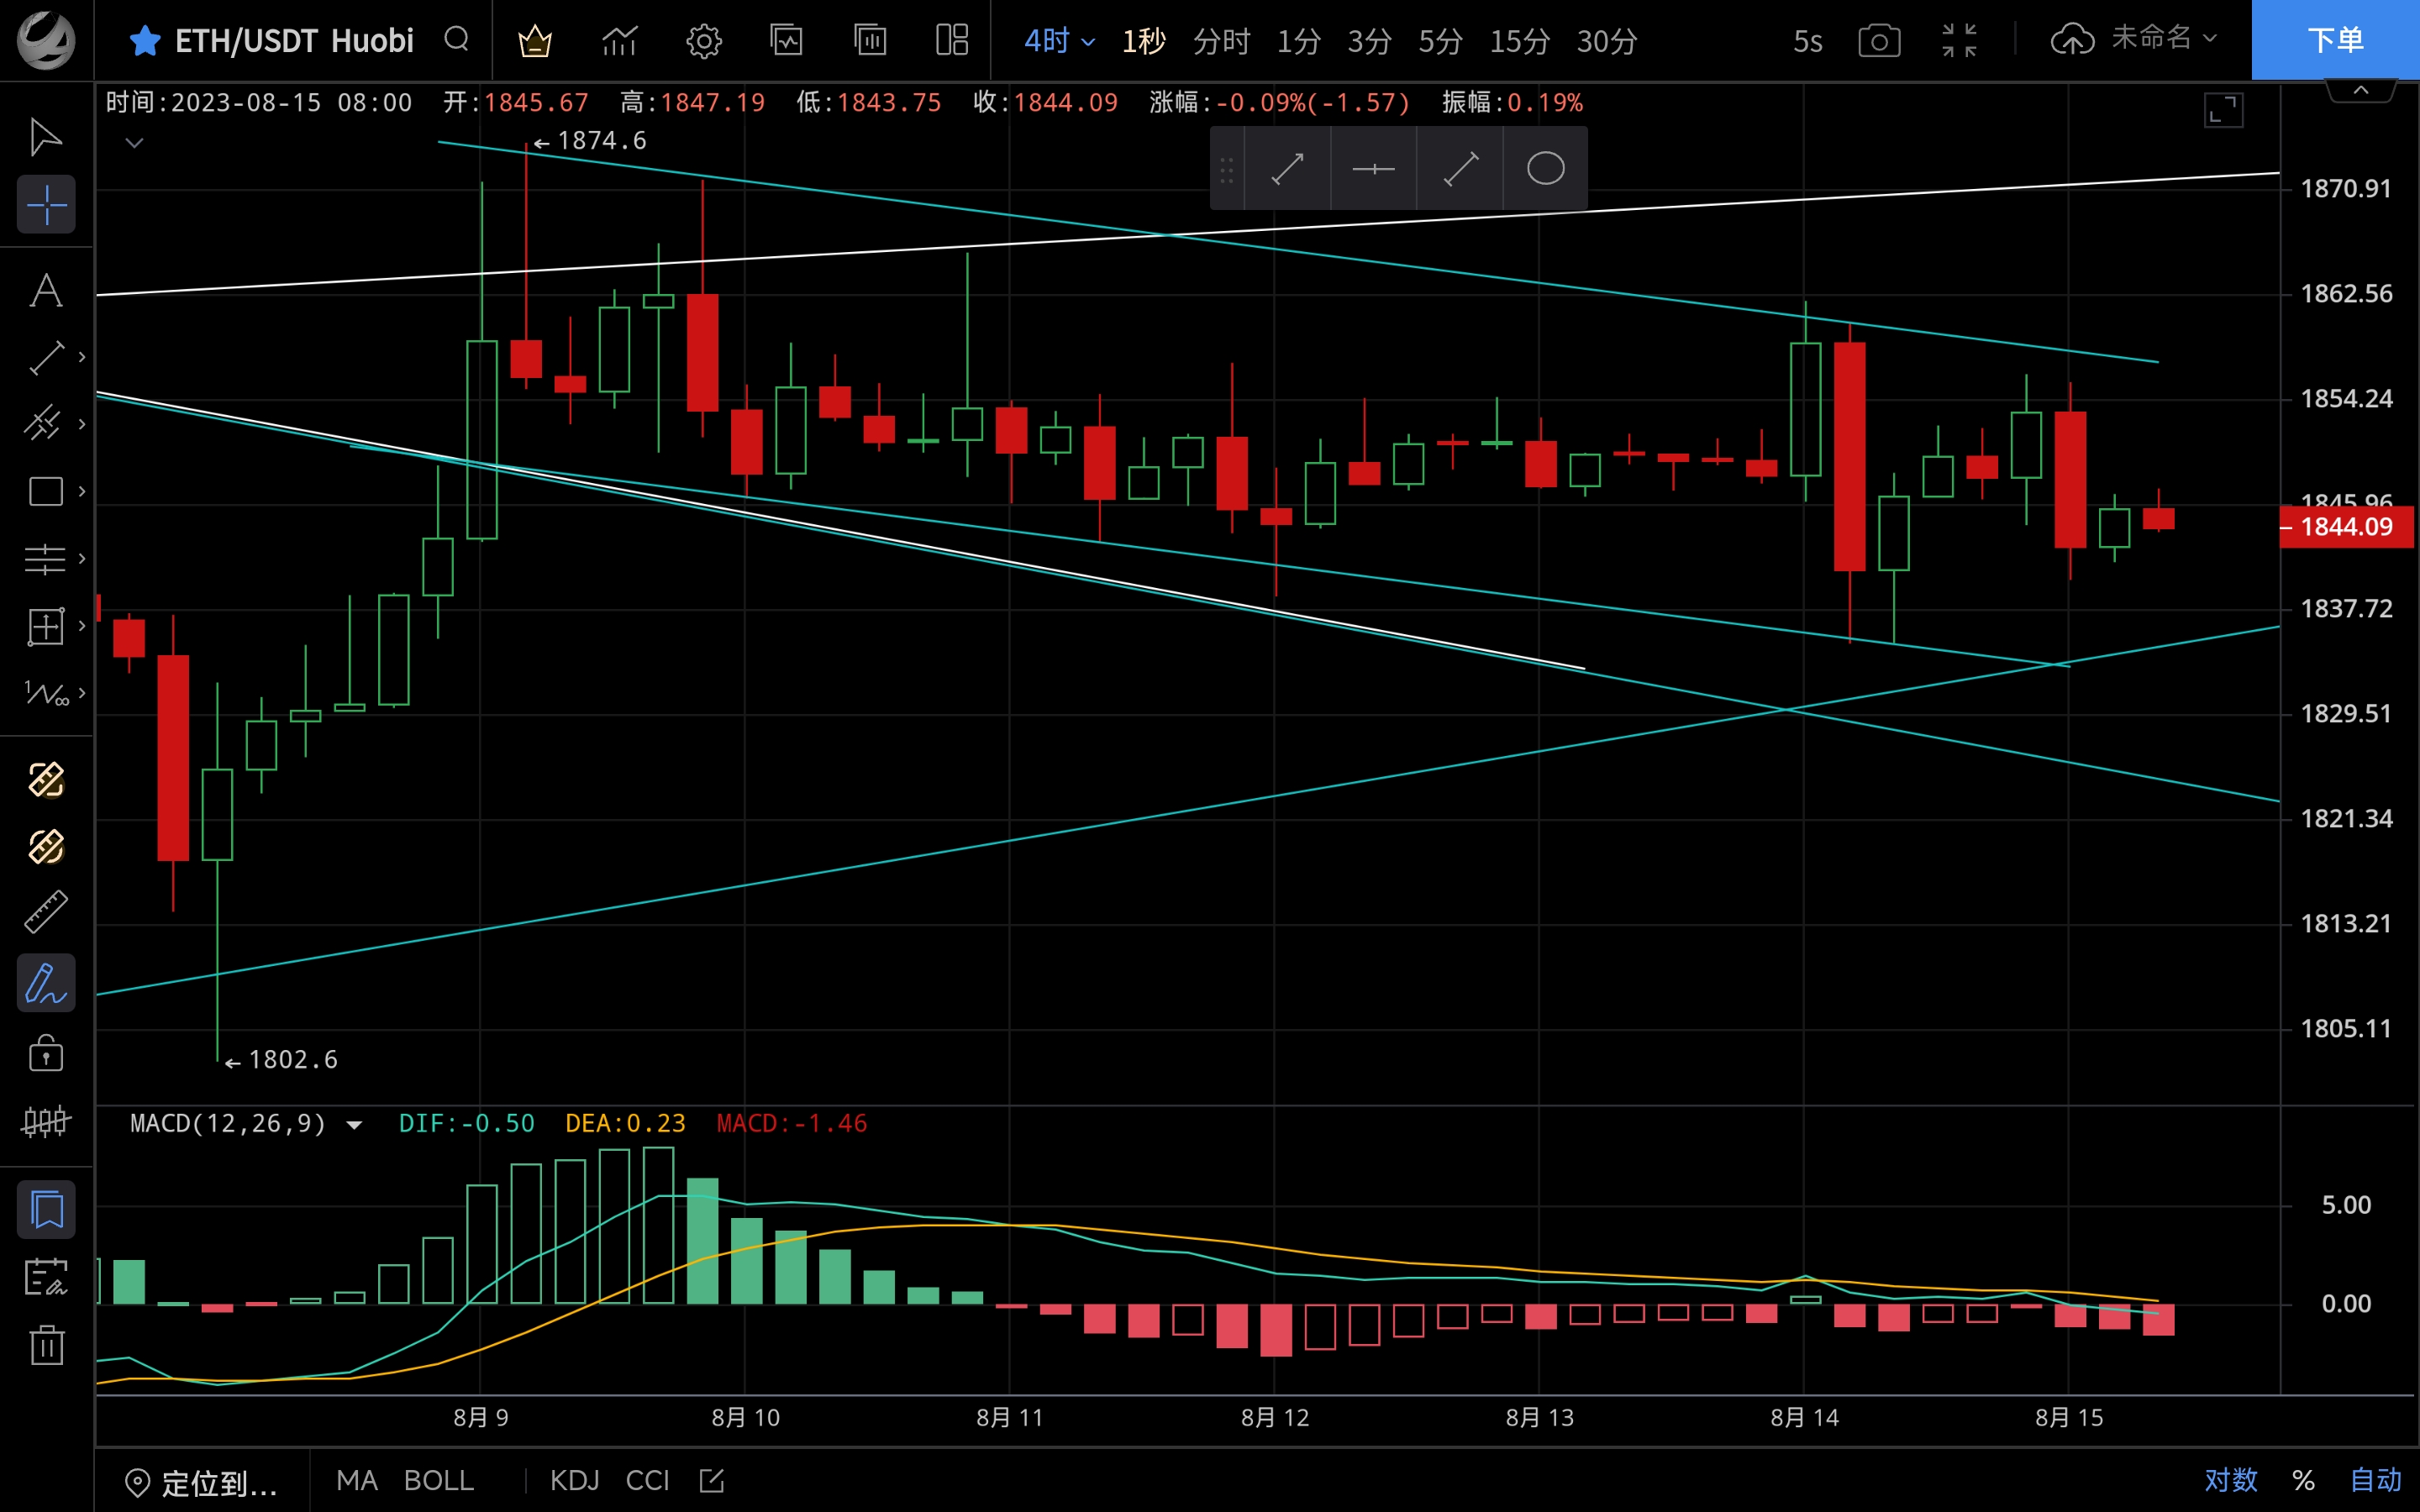Toggle logarithmic scale 对数
This screenshot has height=1512, width=2420.
[2231, 1479]
